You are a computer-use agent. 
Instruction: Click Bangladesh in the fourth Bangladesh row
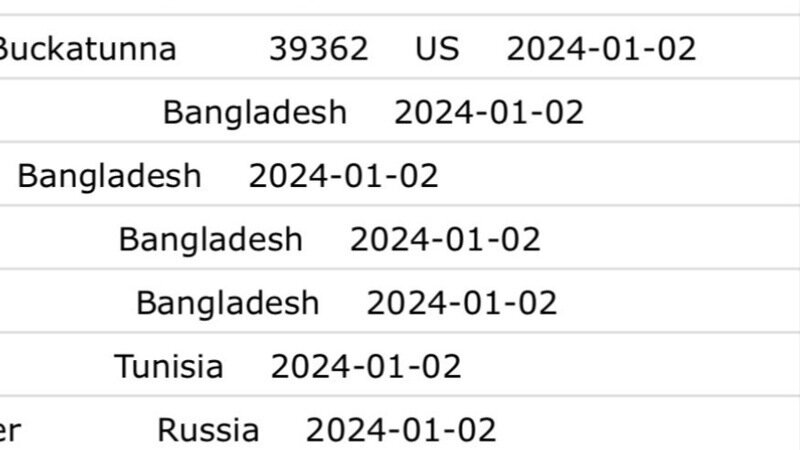tap(227, 302)
